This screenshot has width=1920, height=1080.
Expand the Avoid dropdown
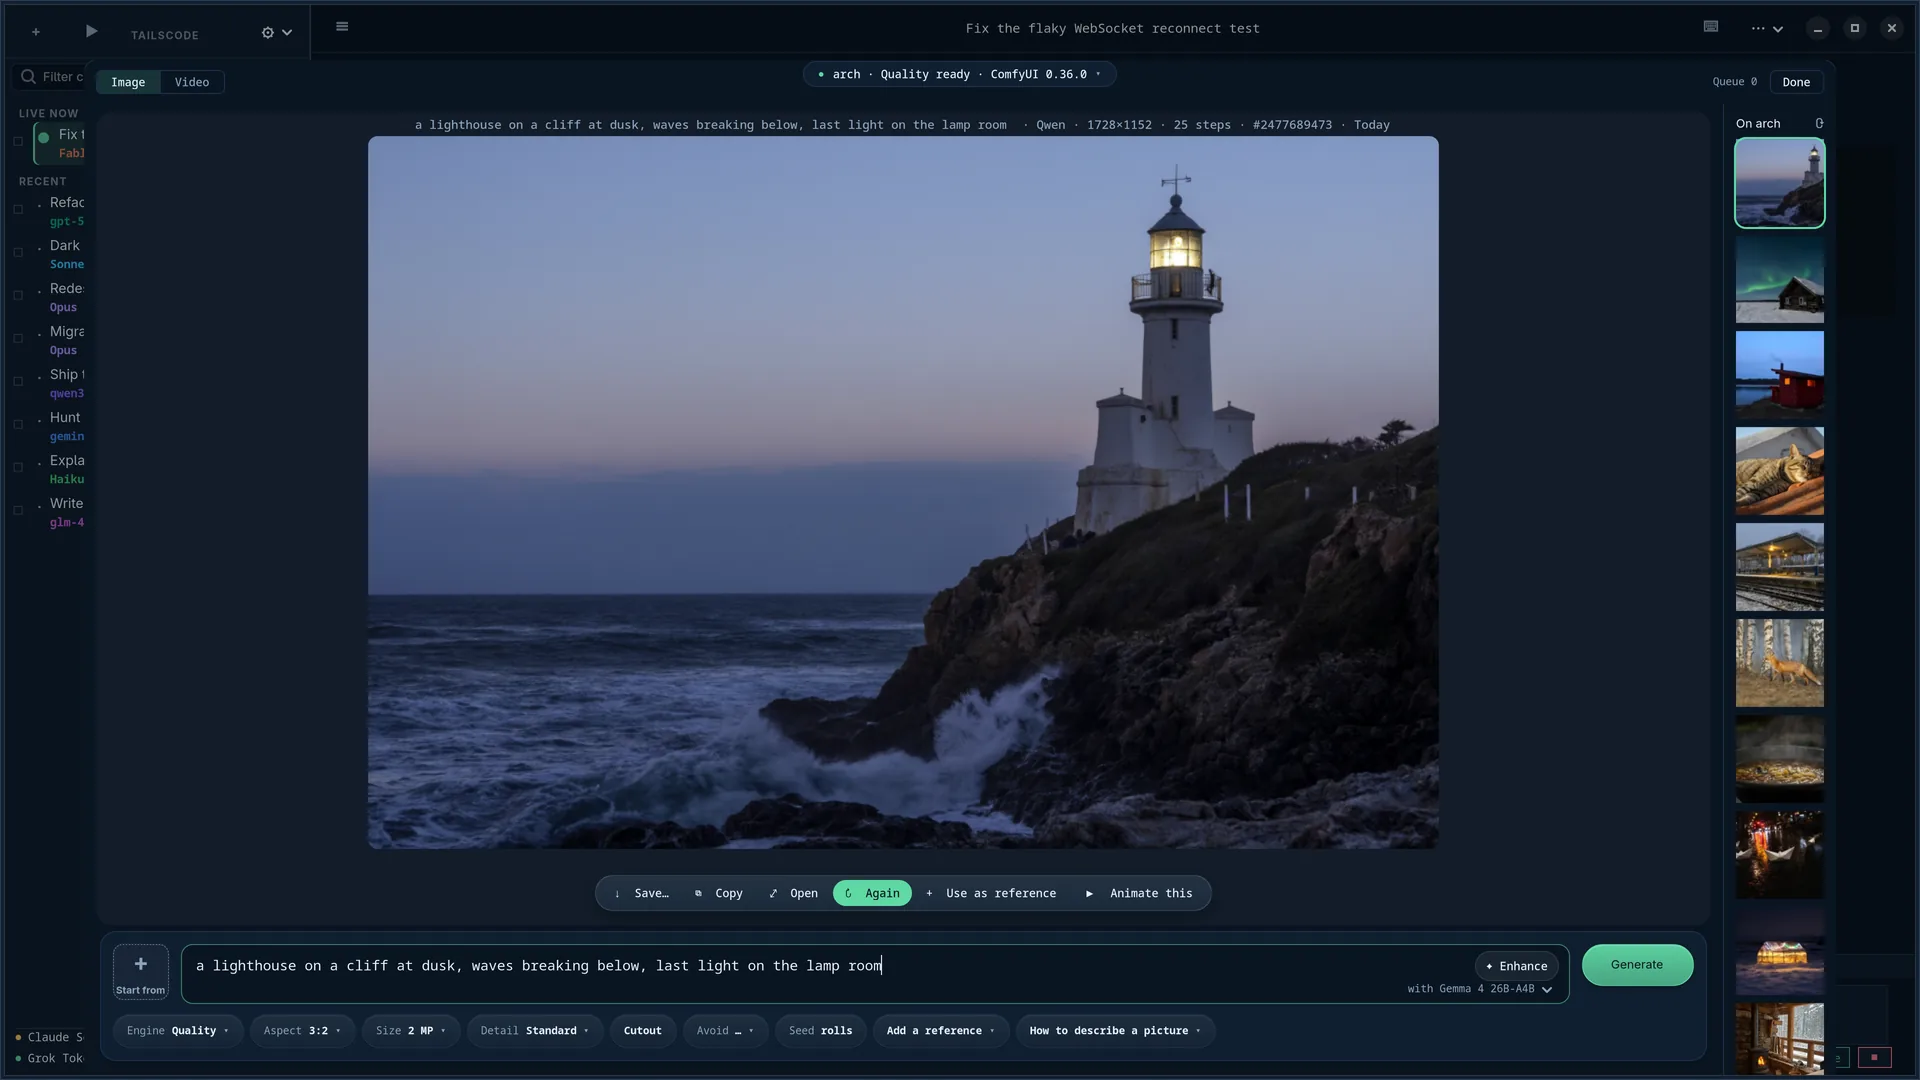pos(725,1031)
